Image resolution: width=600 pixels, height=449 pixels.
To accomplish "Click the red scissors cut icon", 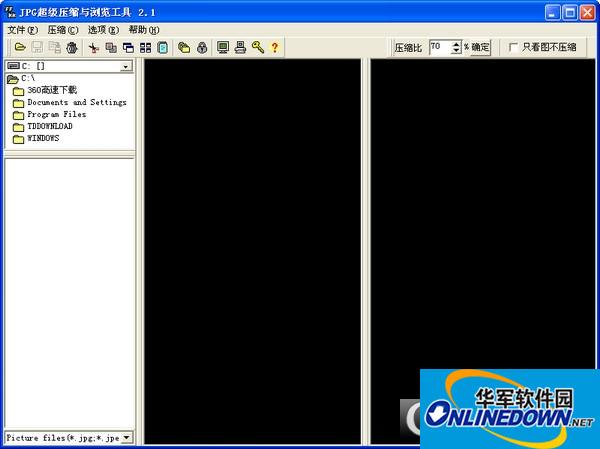I will 93,47.
